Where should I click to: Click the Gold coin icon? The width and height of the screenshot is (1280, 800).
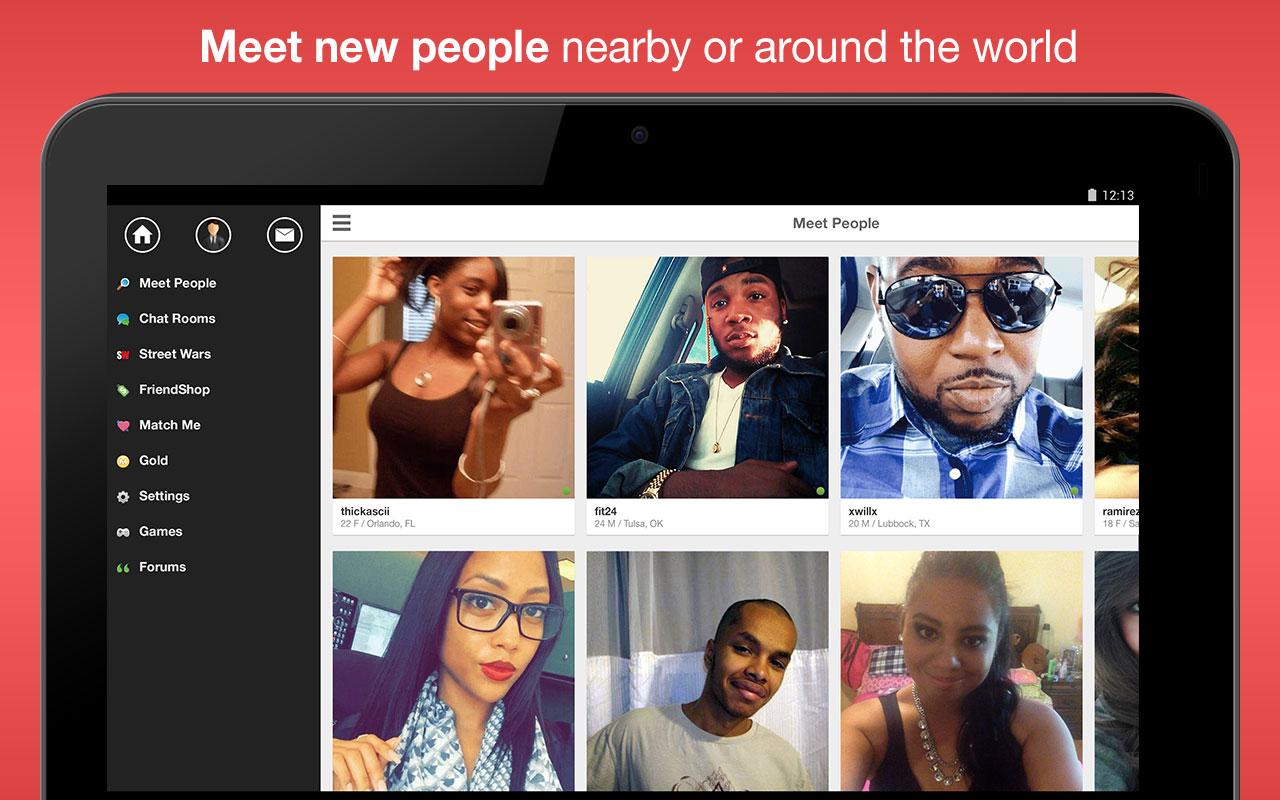123,461
